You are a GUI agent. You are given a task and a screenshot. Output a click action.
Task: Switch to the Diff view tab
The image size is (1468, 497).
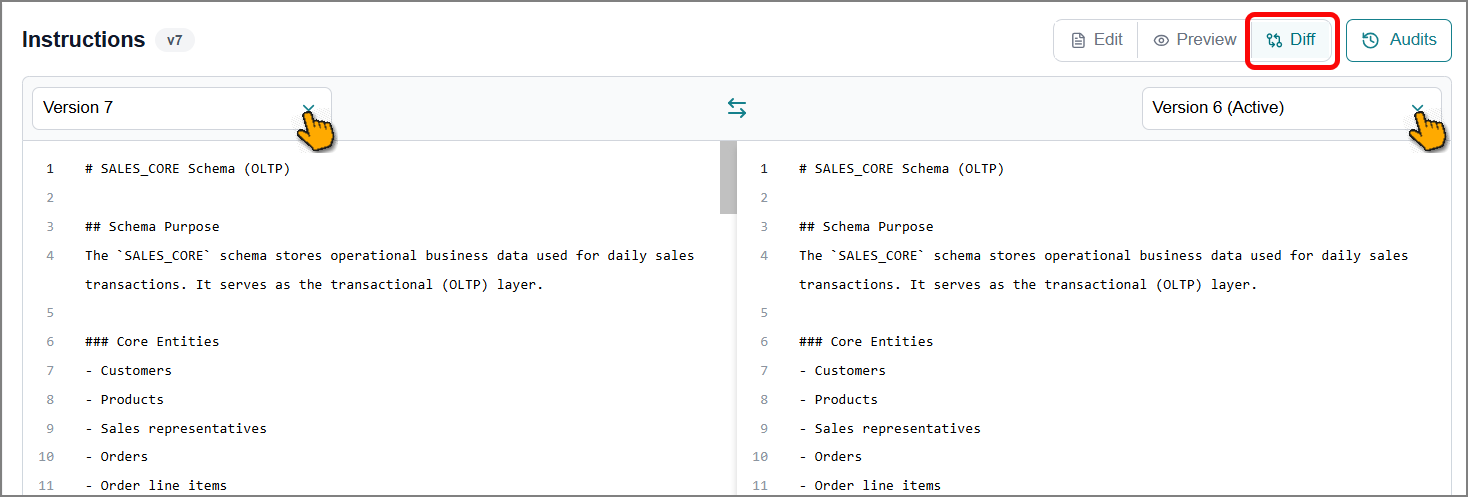click(x=1291, y=40)
